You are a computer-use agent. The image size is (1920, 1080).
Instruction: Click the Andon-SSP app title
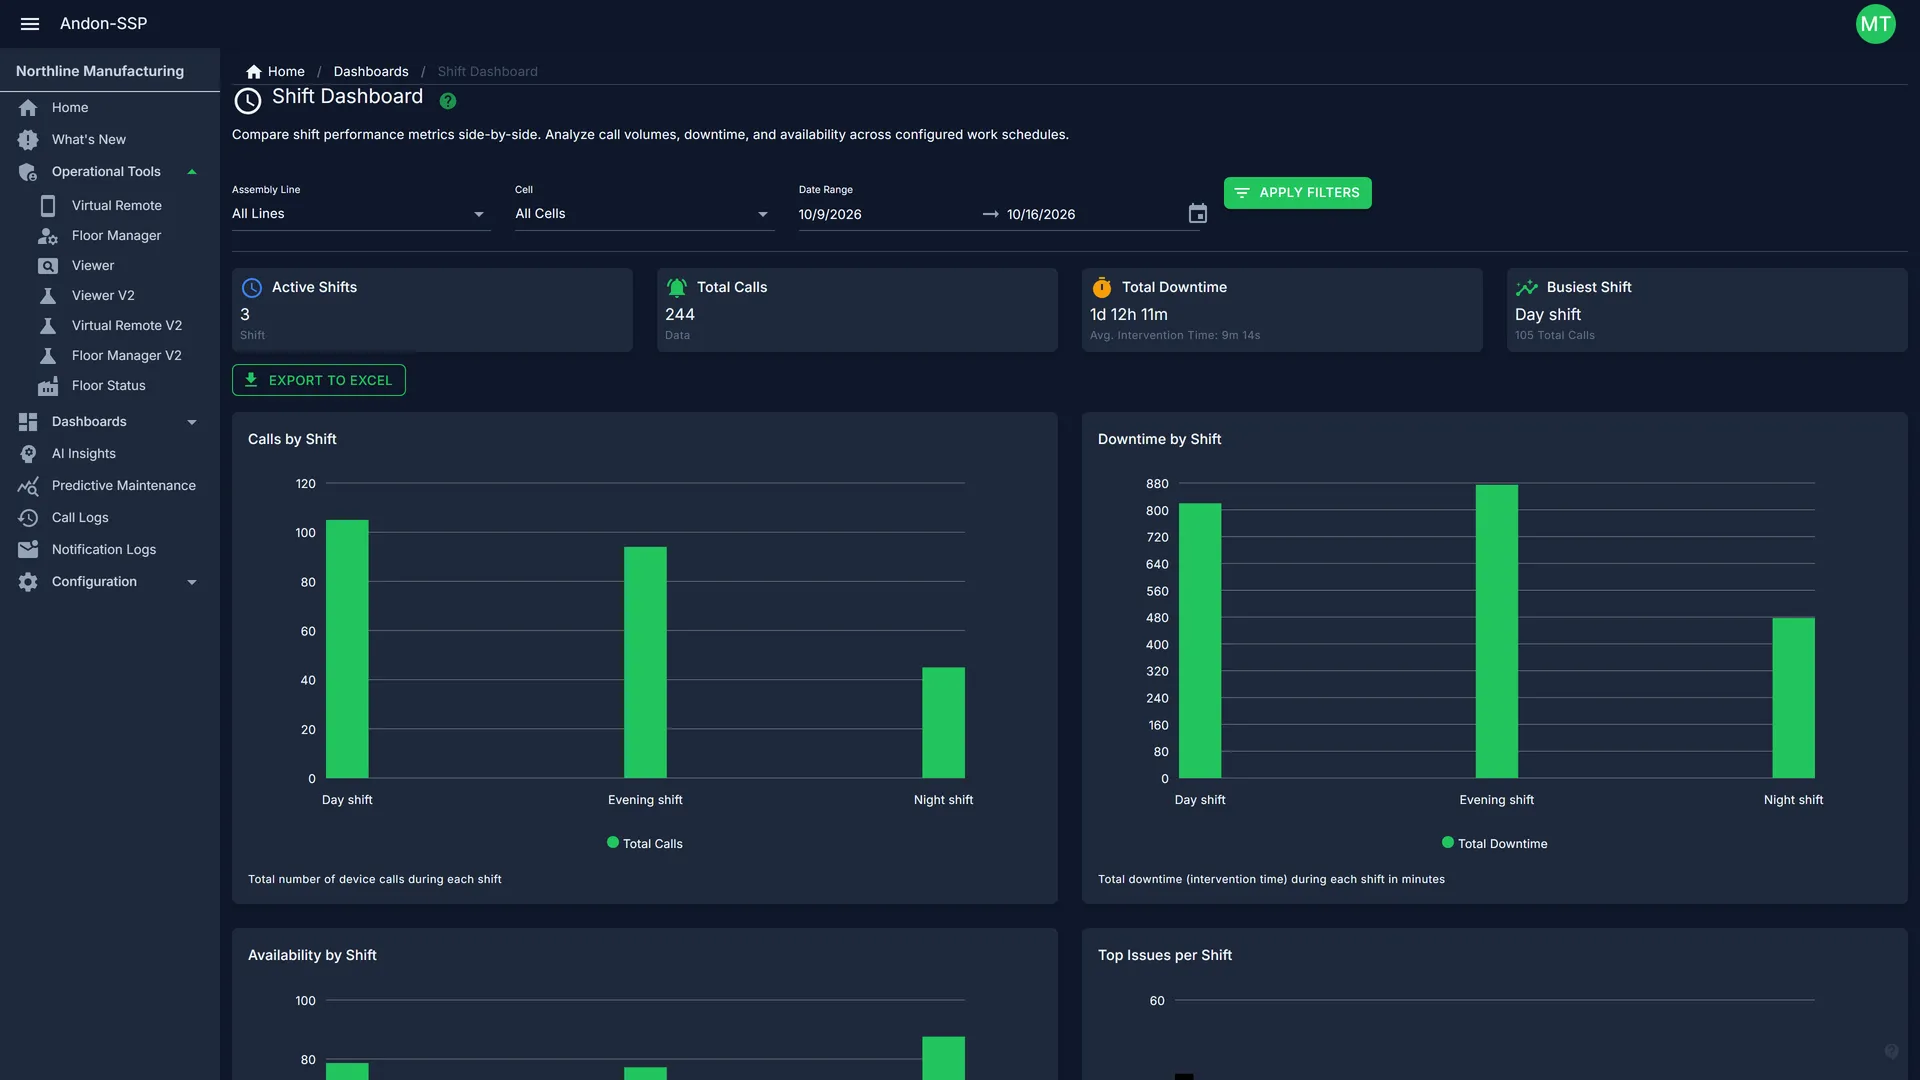(103, 24)
